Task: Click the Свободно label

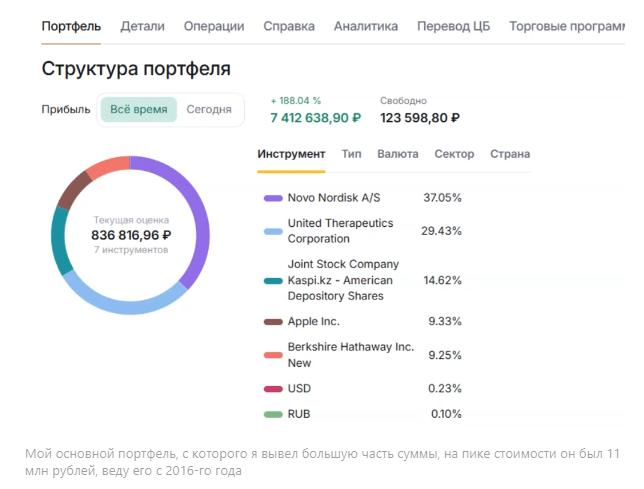Action: coord(403,101)
